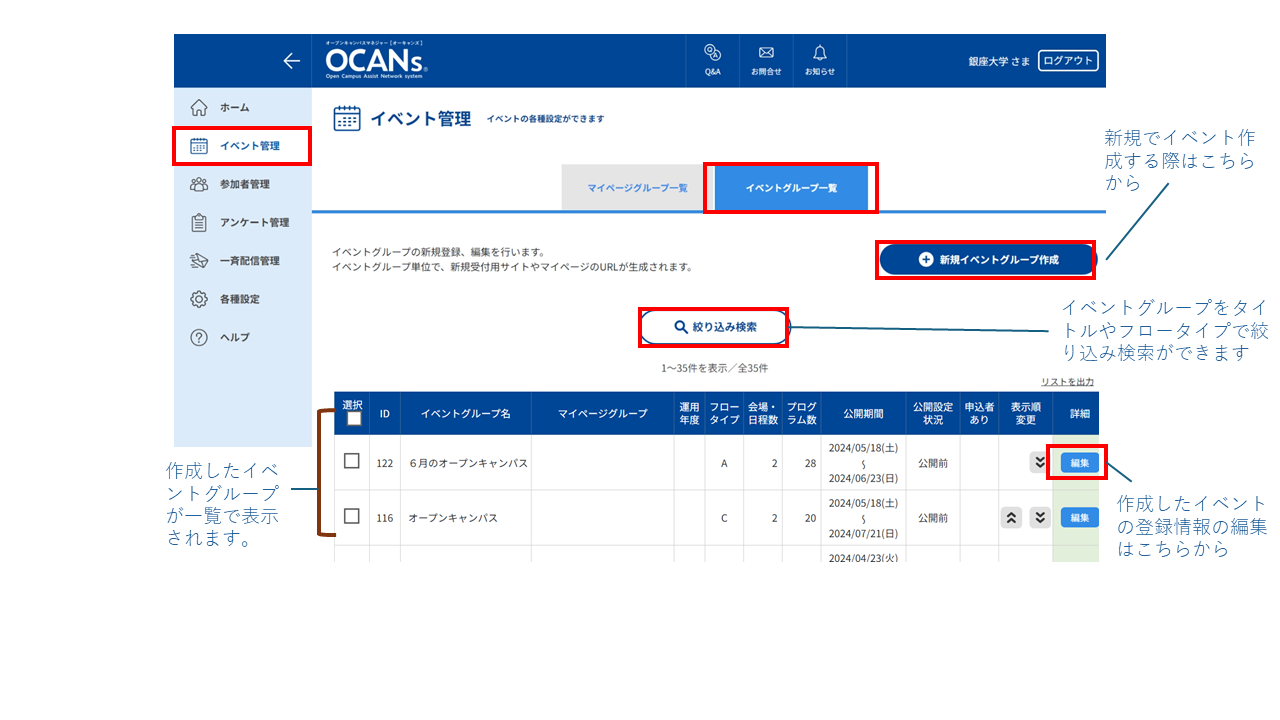Screen dimensions: 1280x720
Task: Toggle the select-all checkbox in 選択 header
Action: pyautogui.click(x=352, y=419)
